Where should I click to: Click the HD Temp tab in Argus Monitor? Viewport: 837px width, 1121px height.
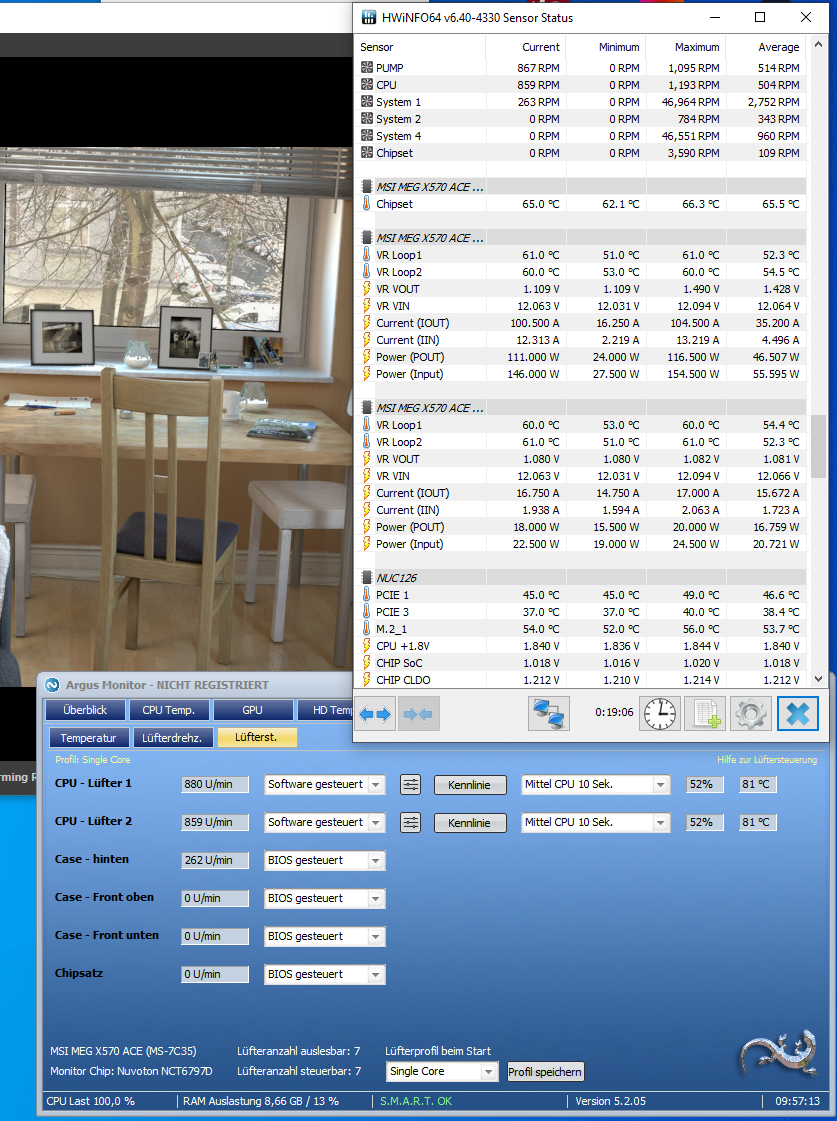point(325,710)
